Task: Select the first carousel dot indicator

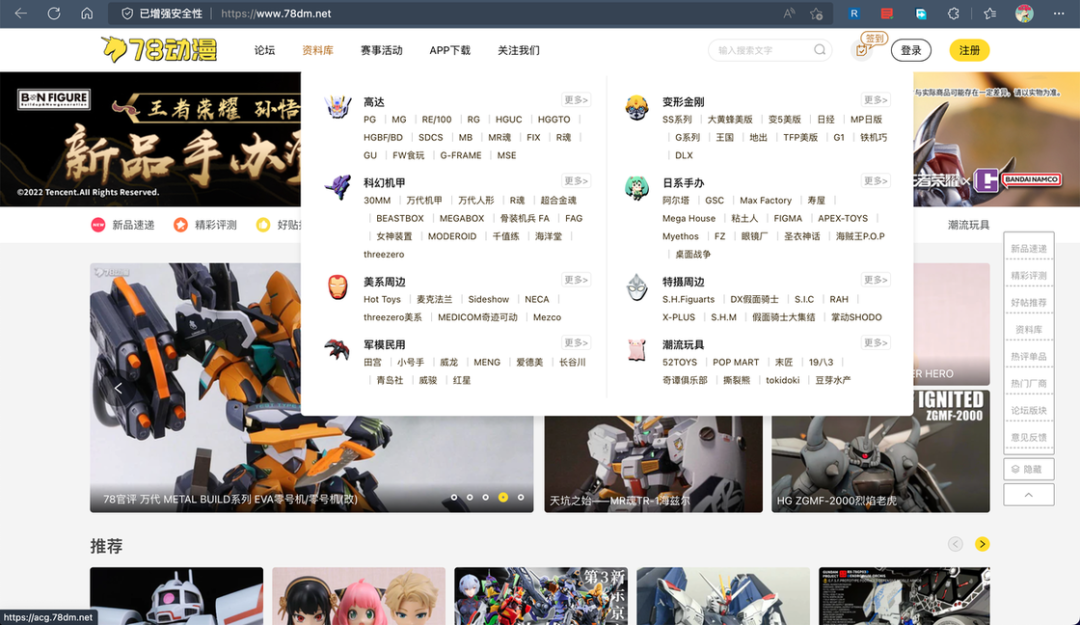Action: tap(454, 497)
